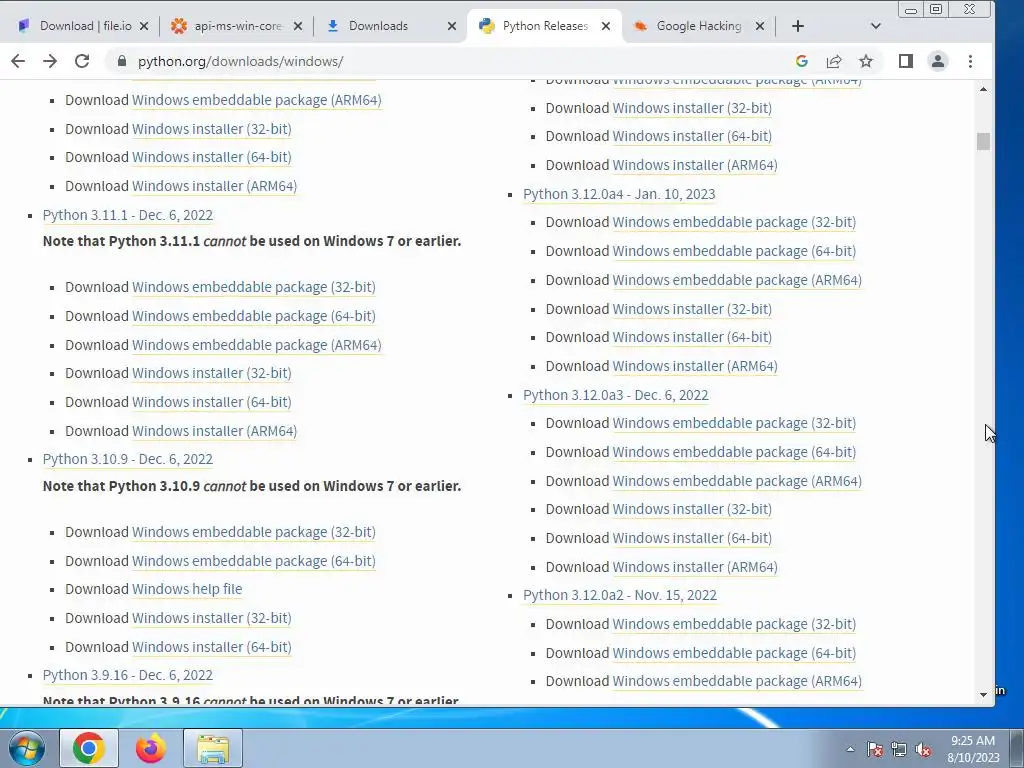Close the Downloads tab
The width and height of the screenshot is (1024, 768).
pos(452,26)
